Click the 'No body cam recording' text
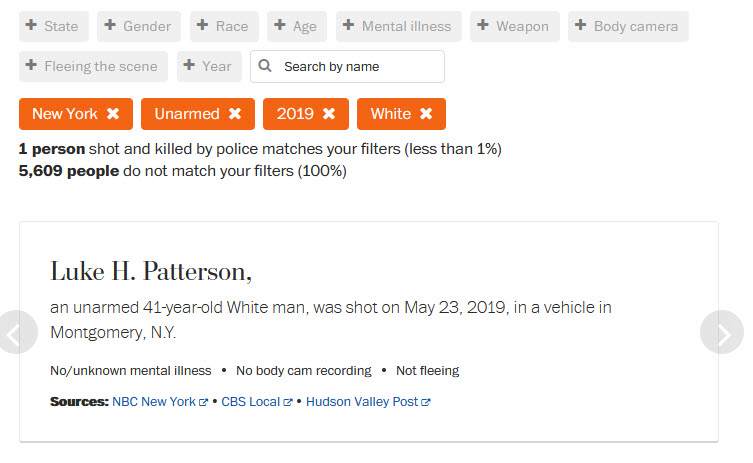Image resolution: width=753 pixels, height=463 pixels. coord(304,371)
